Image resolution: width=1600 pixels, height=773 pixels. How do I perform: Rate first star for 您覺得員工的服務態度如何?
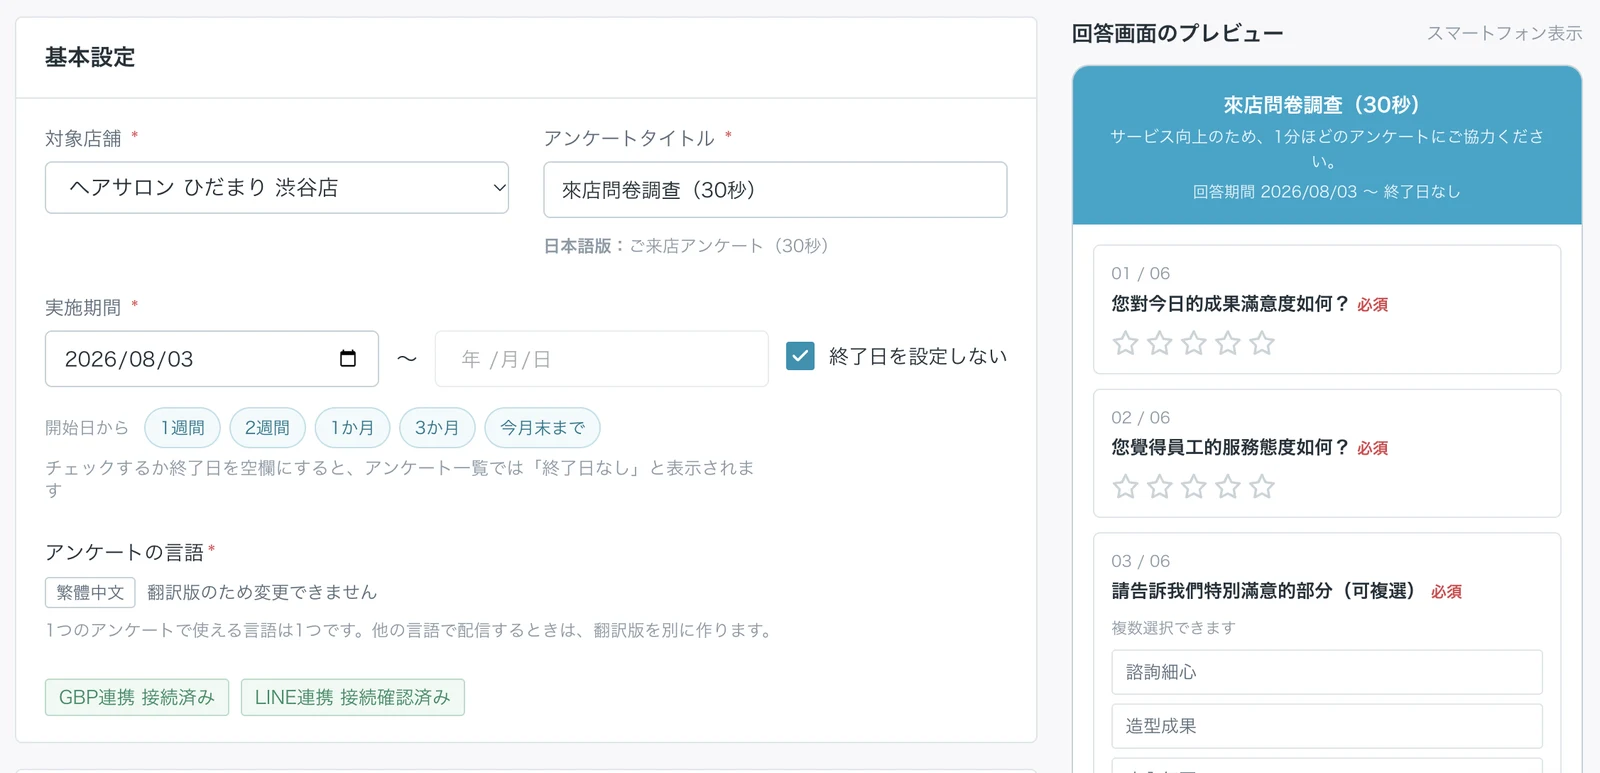click(x=1126, y=487)
